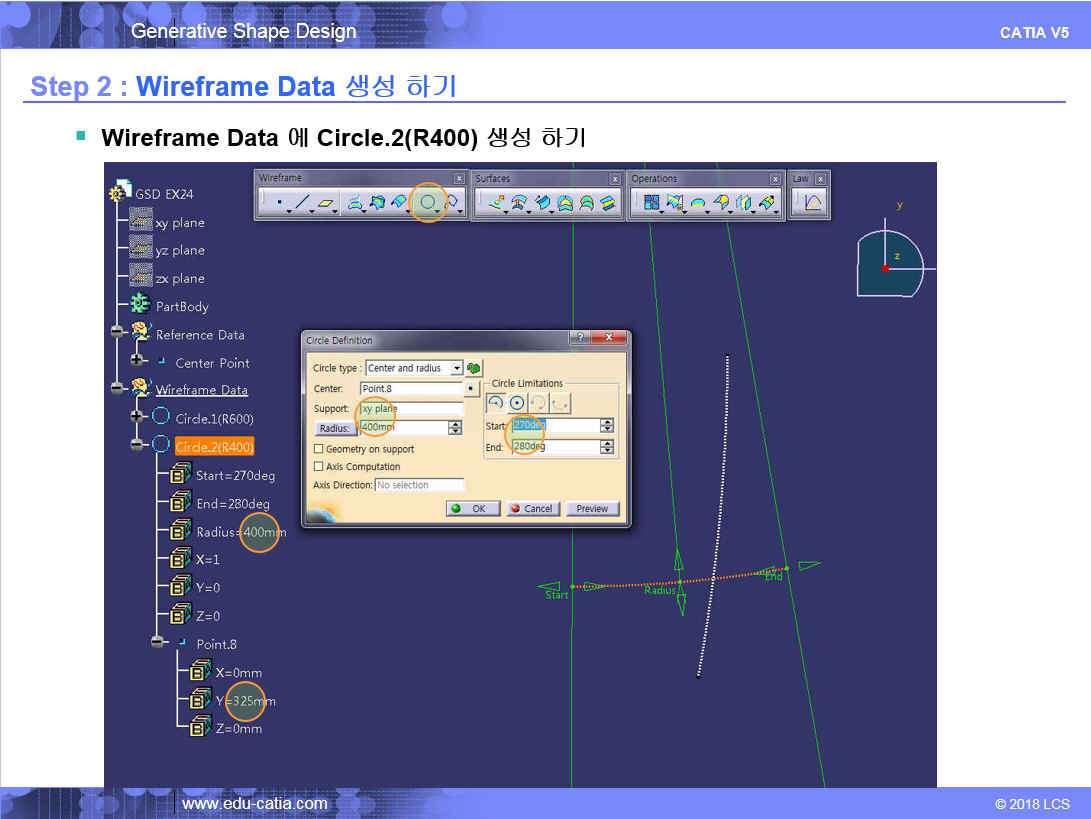The width and height of the screenshot is (1091, 819).
Task: Click the Point tool in Wireframe toolbar
Action: [278, 203]
